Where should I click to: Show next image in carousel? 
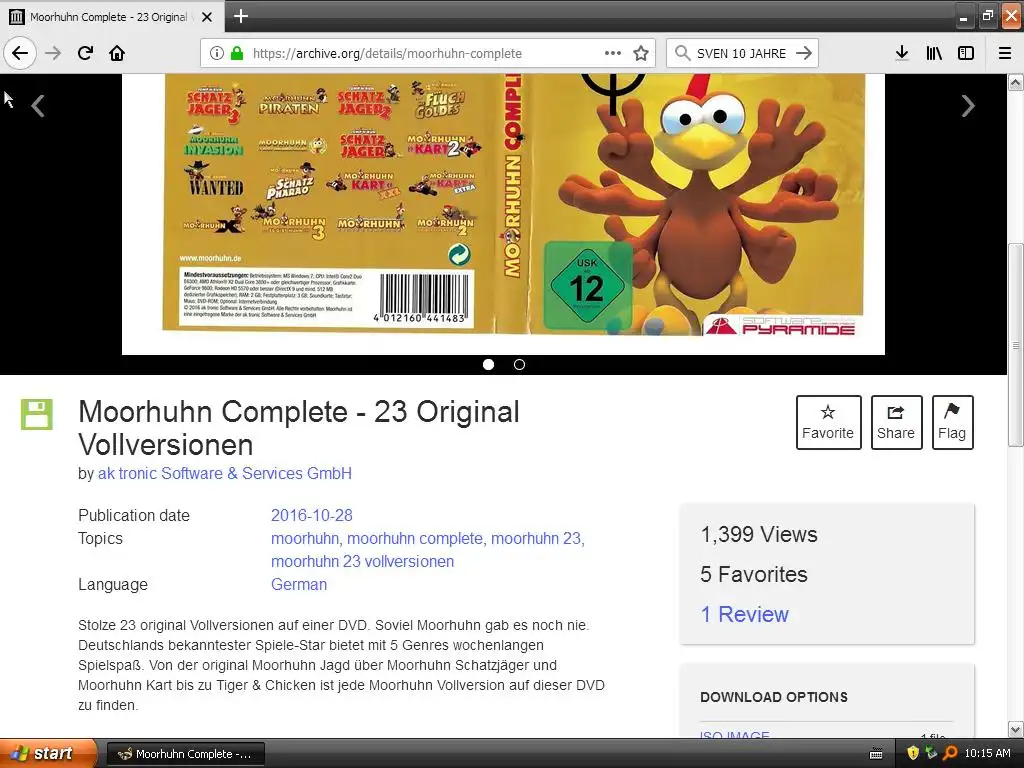tap(968, 106)
